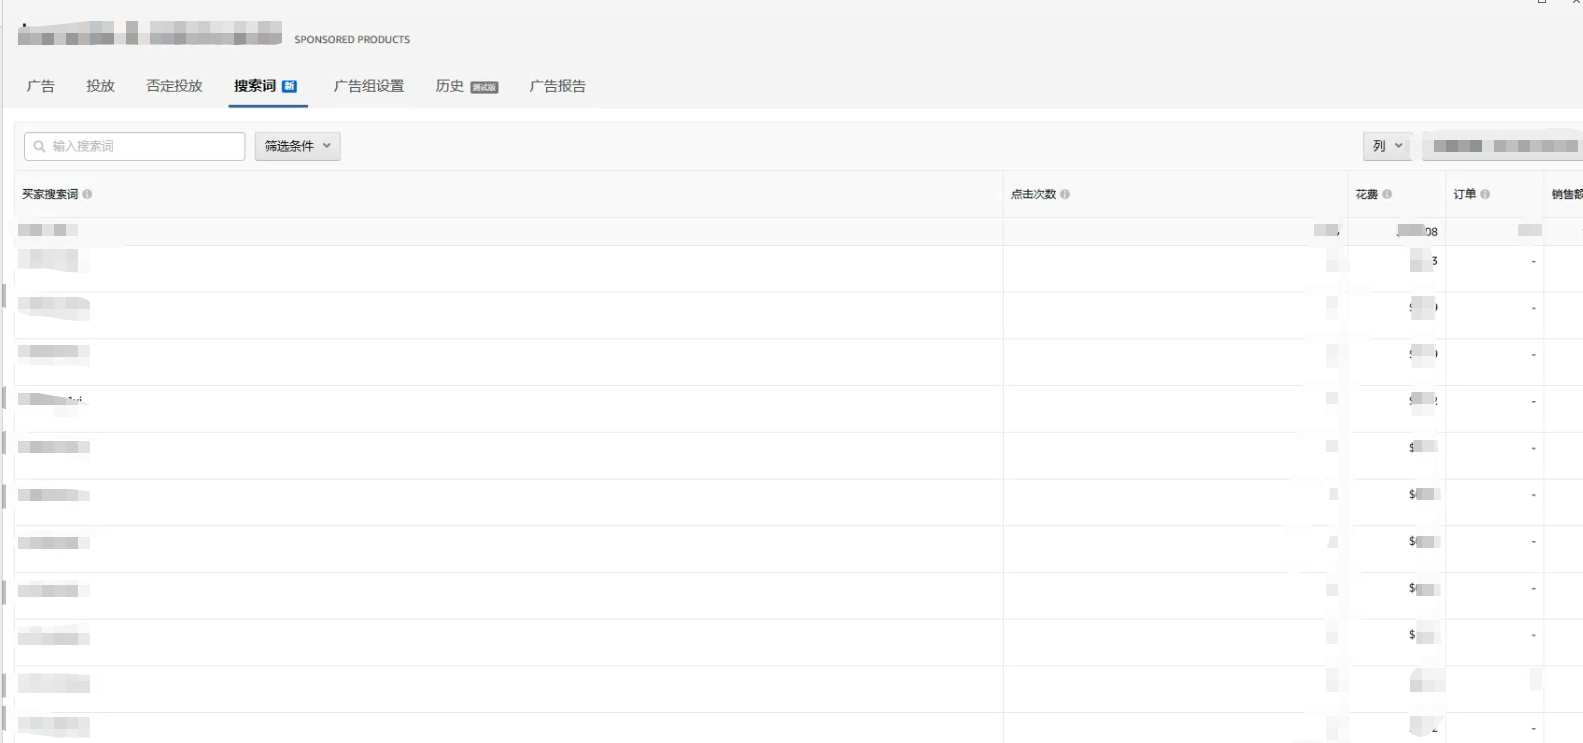Click the info icon next to 点击次数

(x=1065, y=194)
